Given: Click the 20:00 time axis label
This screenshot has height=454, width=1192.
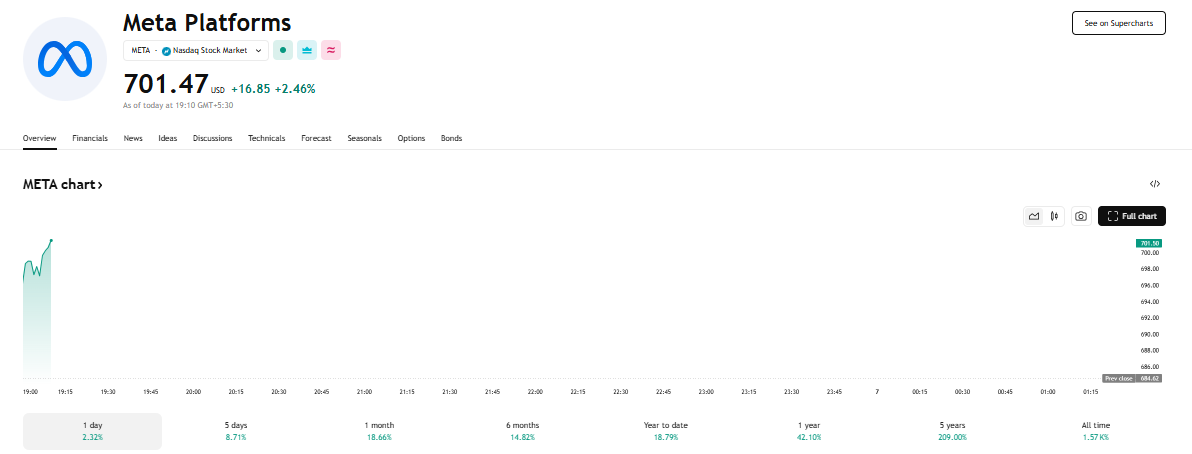Looking at the screenshot, I should point(193,392).
